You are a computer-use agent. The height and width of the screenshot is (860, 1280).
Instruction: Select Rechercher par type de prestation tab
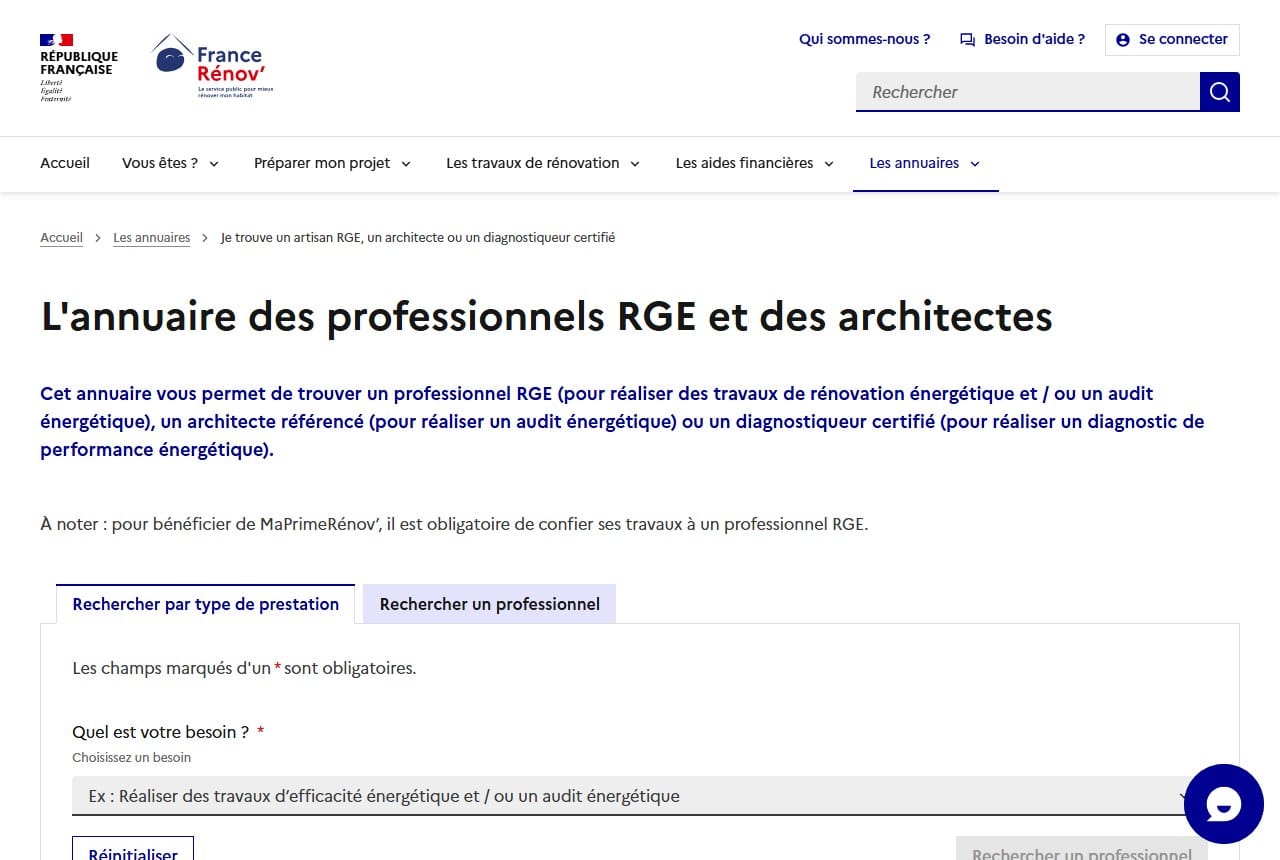[206, 604]
